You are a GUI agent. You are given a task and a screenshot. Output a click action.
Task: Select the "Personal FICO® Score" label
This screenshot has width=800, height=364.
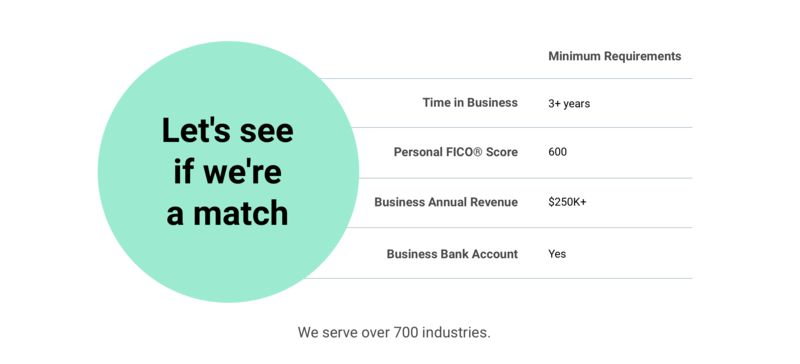point(456,152)
